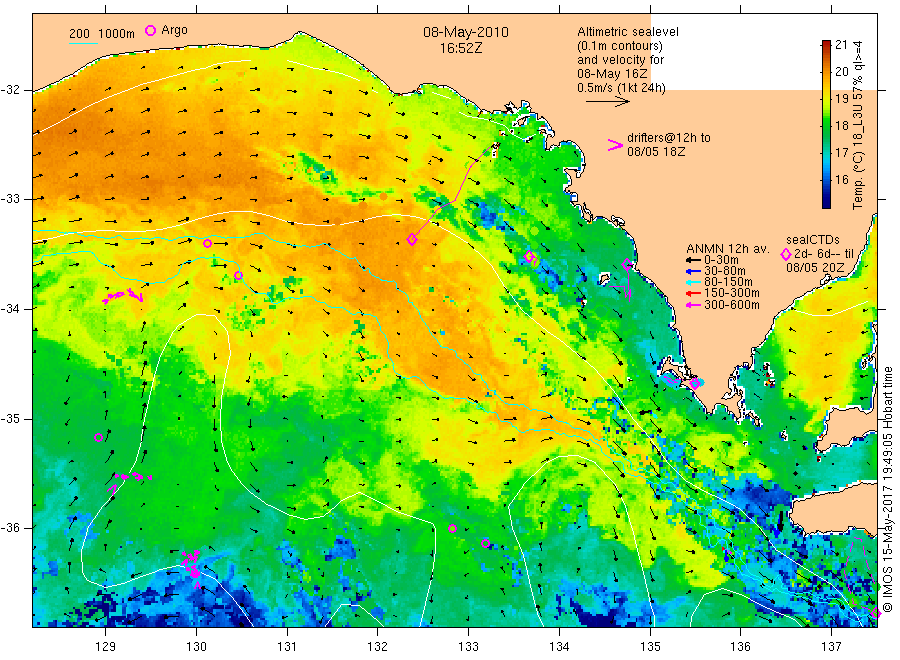Click the 'drifters@12h to' label
The image size is (900, 660).
tap(669, 138)
